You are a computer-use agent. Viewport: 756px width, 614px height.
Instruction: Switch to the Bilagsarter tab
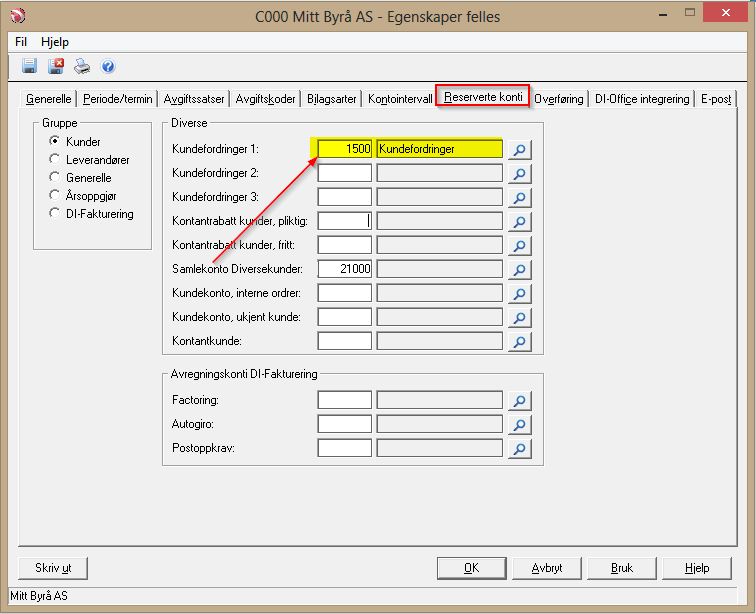point(332,99)
